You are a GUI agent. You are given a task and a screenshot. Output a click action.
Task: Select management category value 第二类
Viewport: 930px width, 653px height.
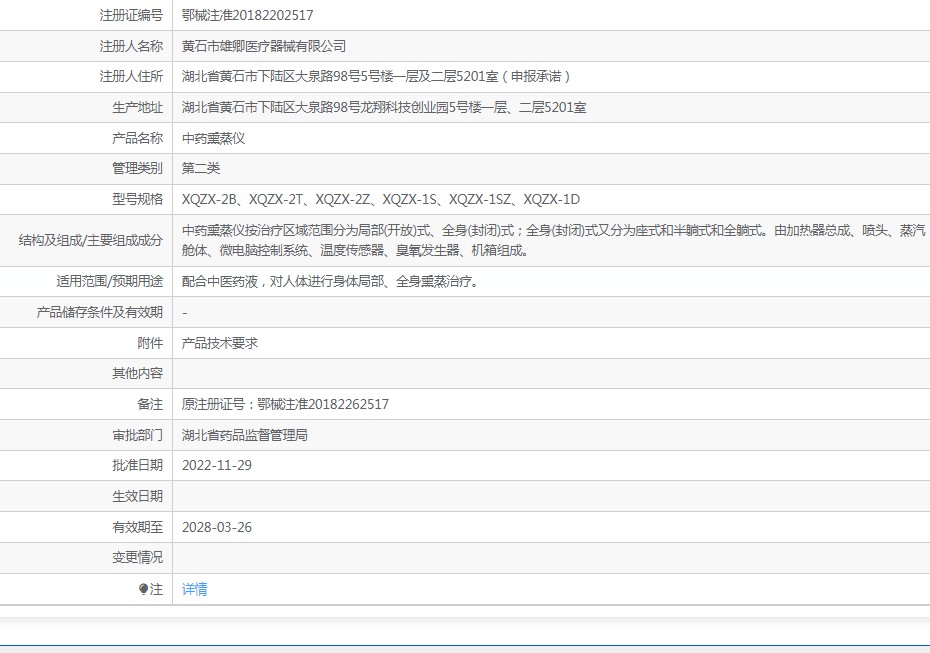[x=200, y=168]
